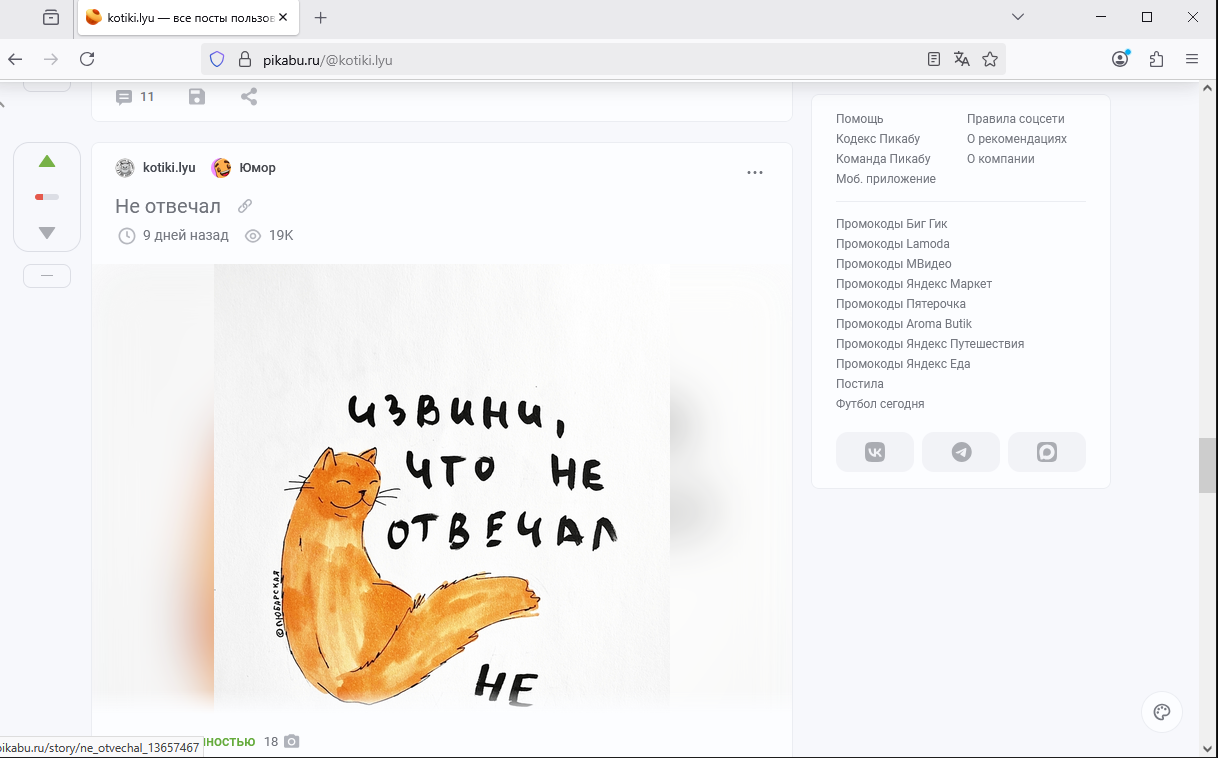Open the extensions panel

coord(1156,59)
